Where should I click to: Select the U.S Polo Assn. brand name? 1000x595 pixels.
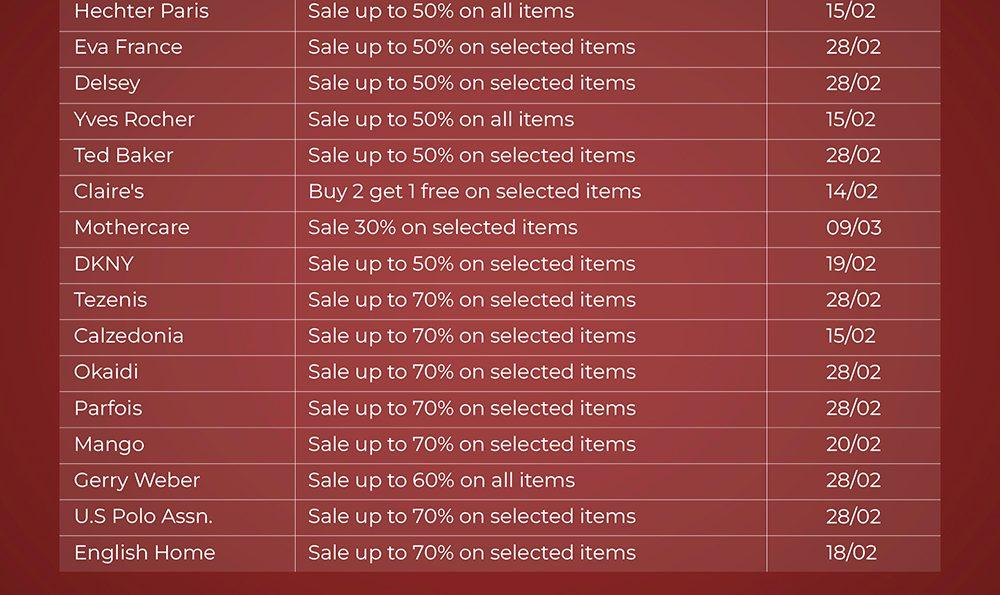(x=143, y=516)
